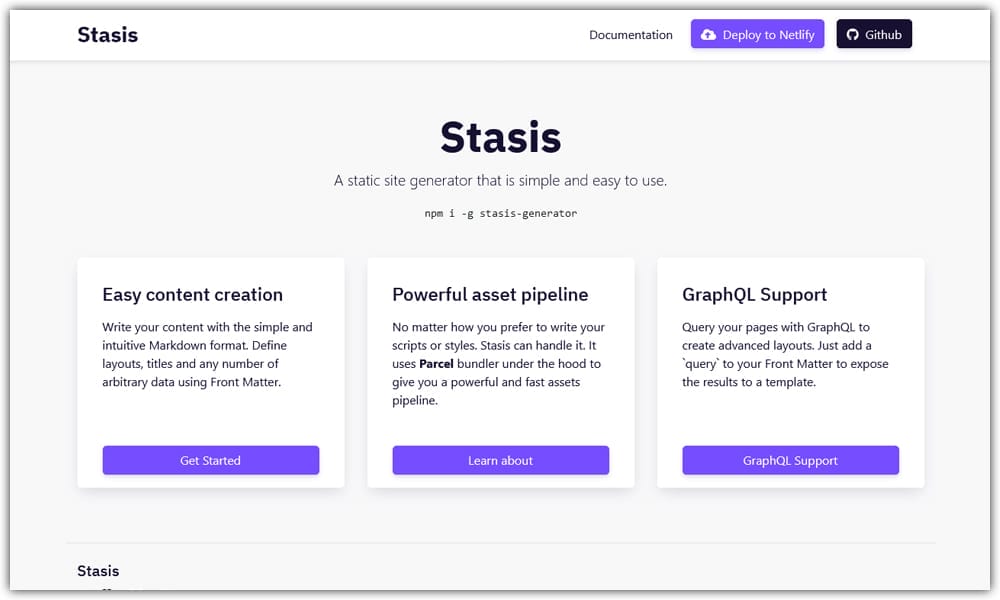Open Documentation from the navigation bar

[x=630, y=34]
